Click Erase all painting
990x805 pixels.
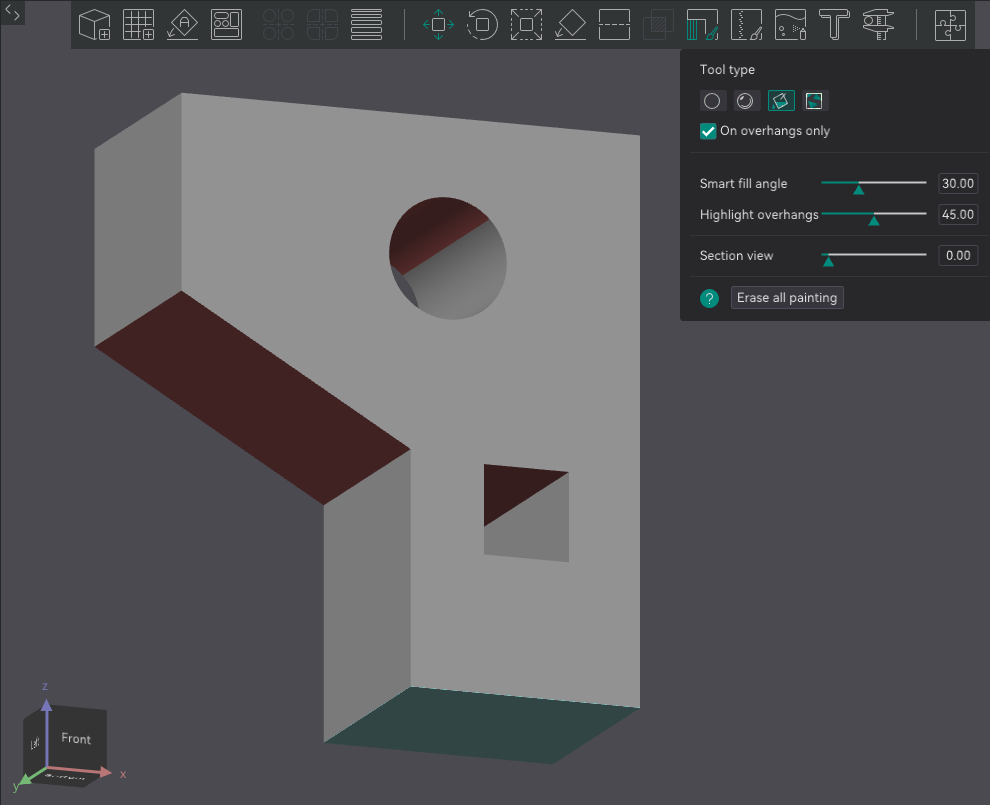(x=787, y=297)
